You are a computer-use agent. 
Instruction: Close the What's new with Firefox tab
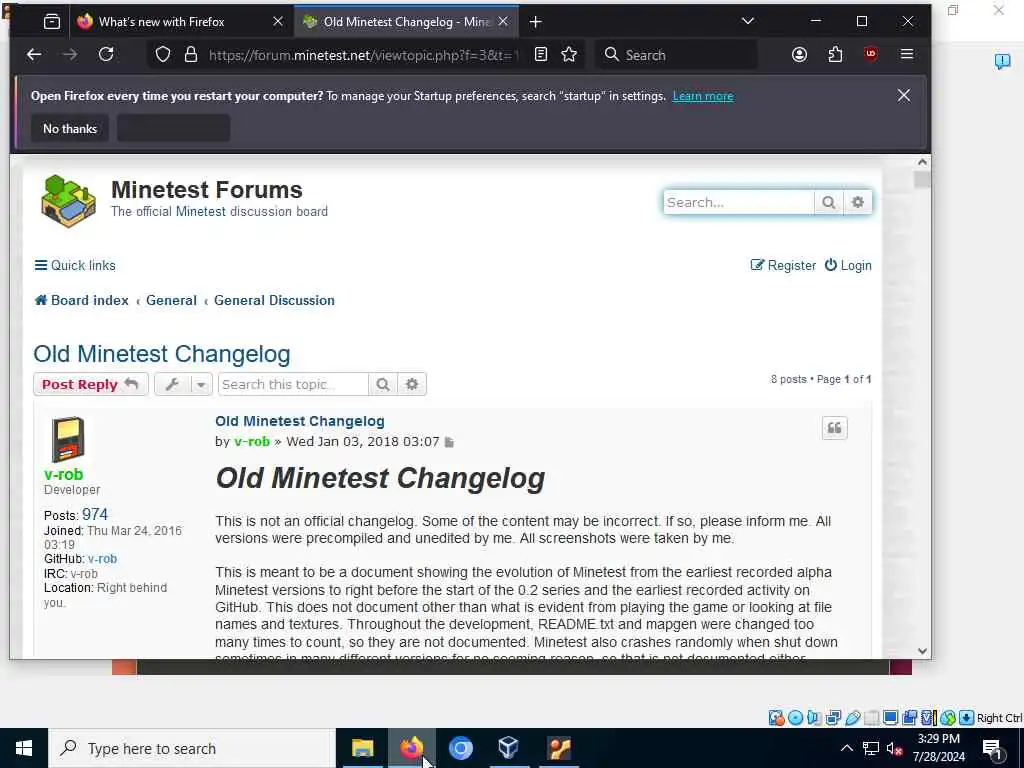[x=278, y=22]
